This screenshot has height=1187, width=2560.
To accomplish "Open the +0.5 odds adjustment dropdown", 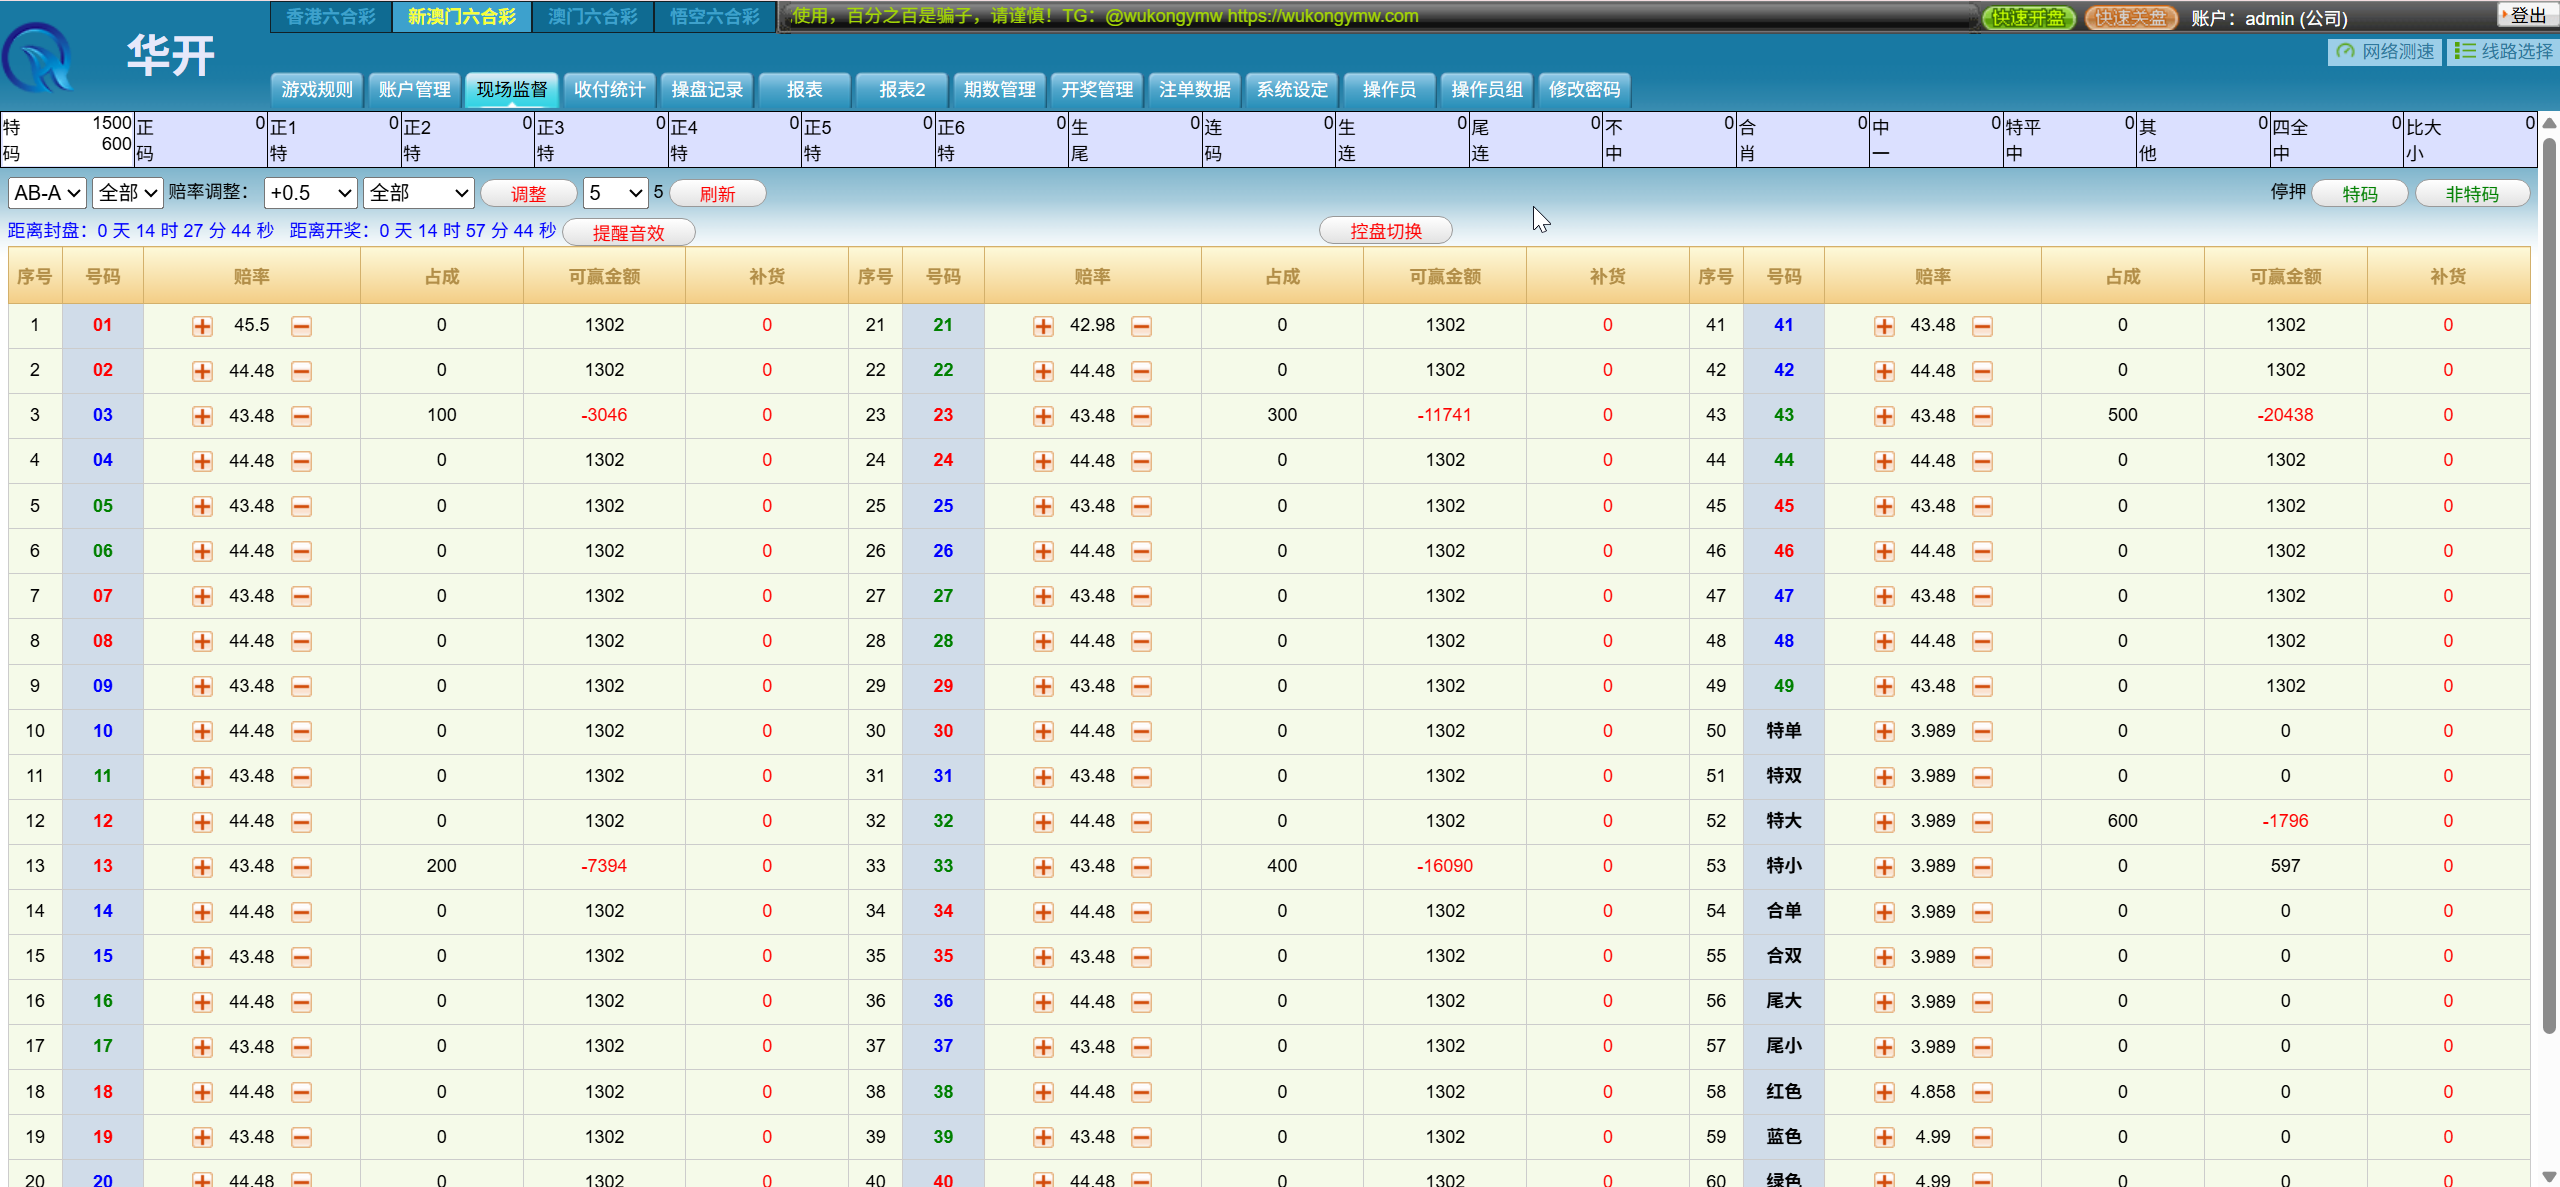I will coord(310,193).
